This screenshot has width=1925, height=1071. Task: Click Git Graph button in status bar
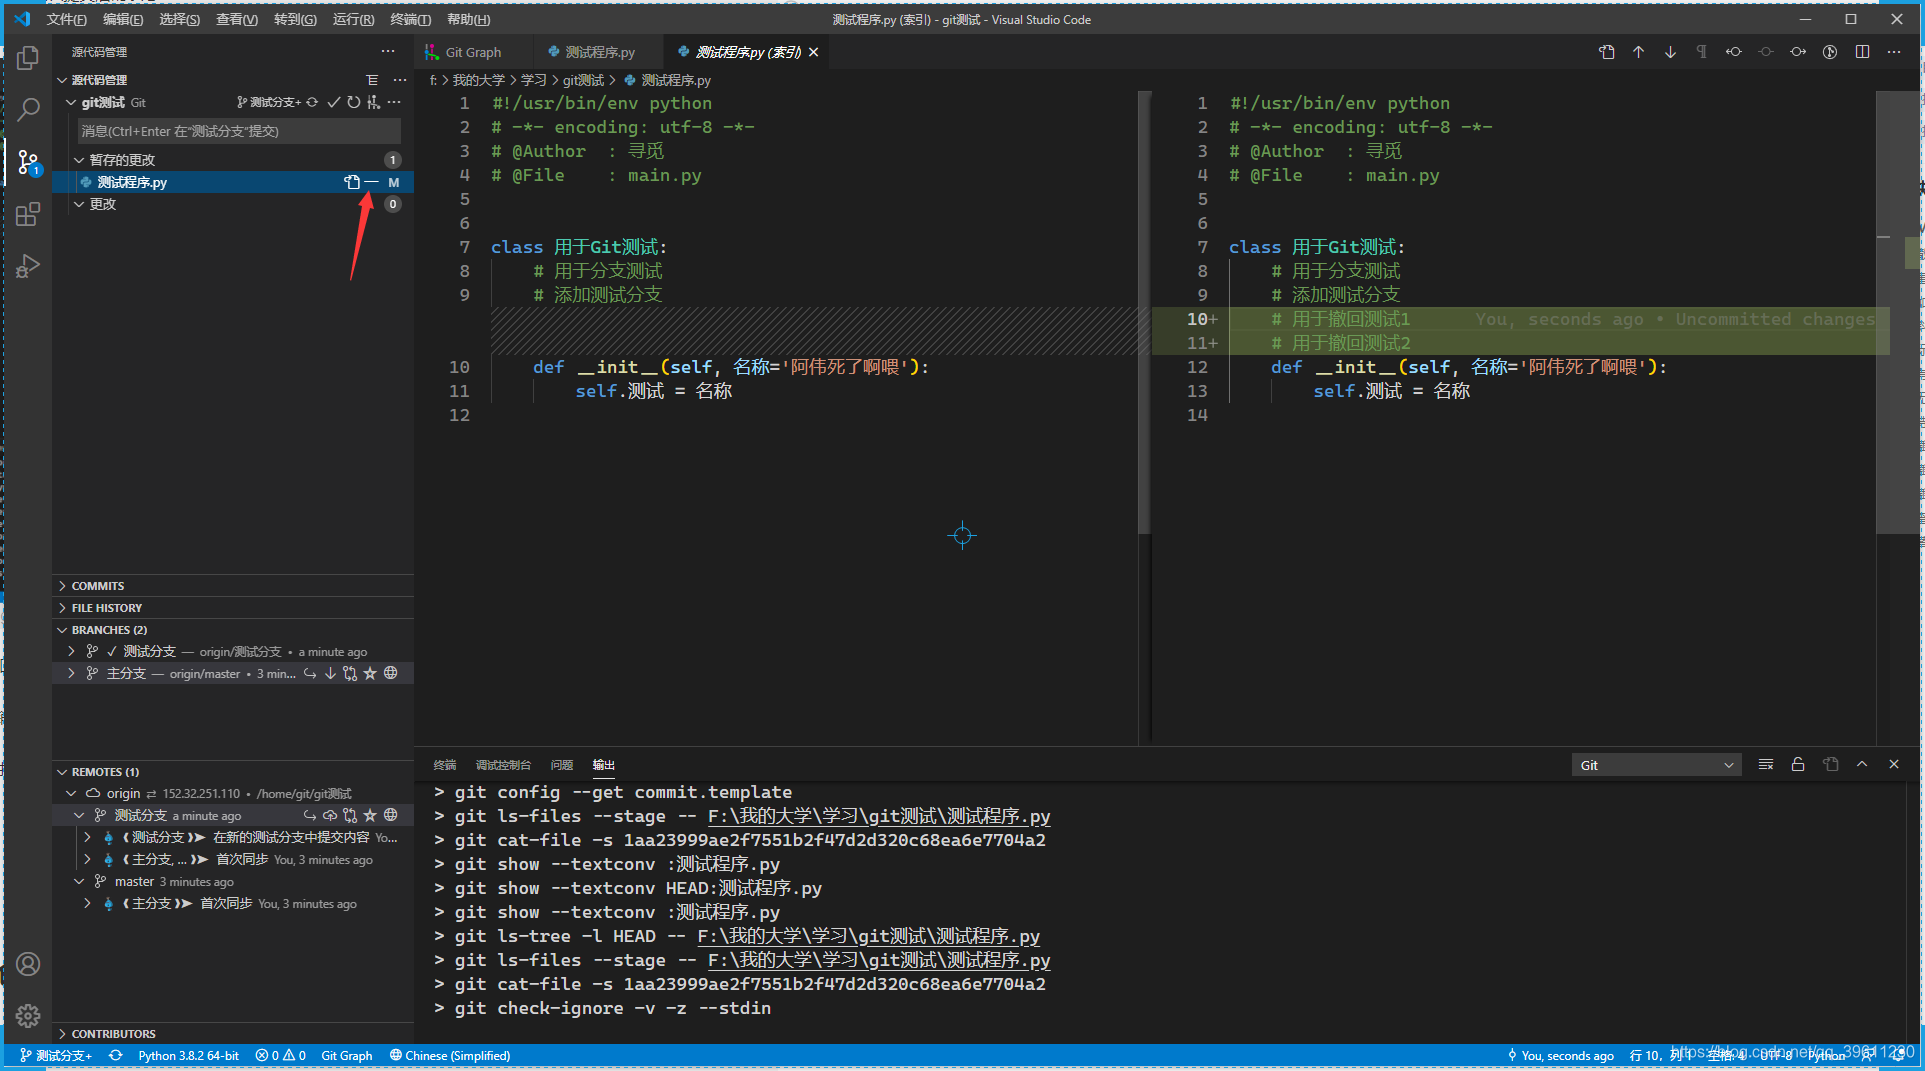click(x=346, y=1056)
